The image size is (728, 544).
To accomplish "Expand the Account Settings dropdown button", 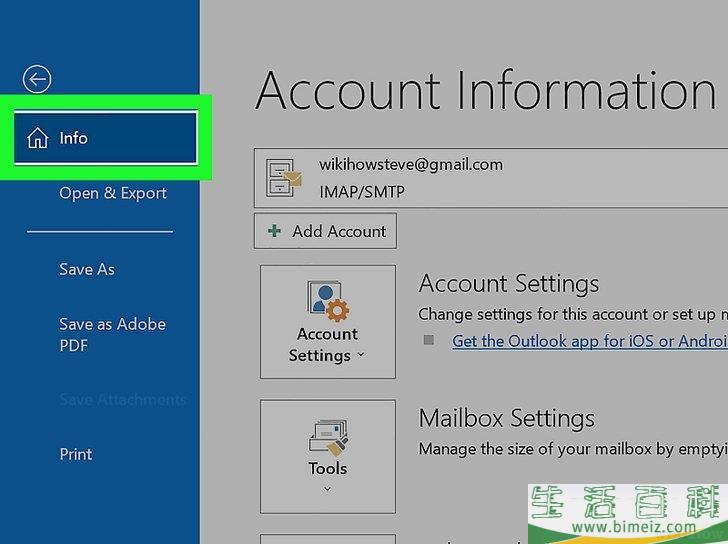I will 328,322.
